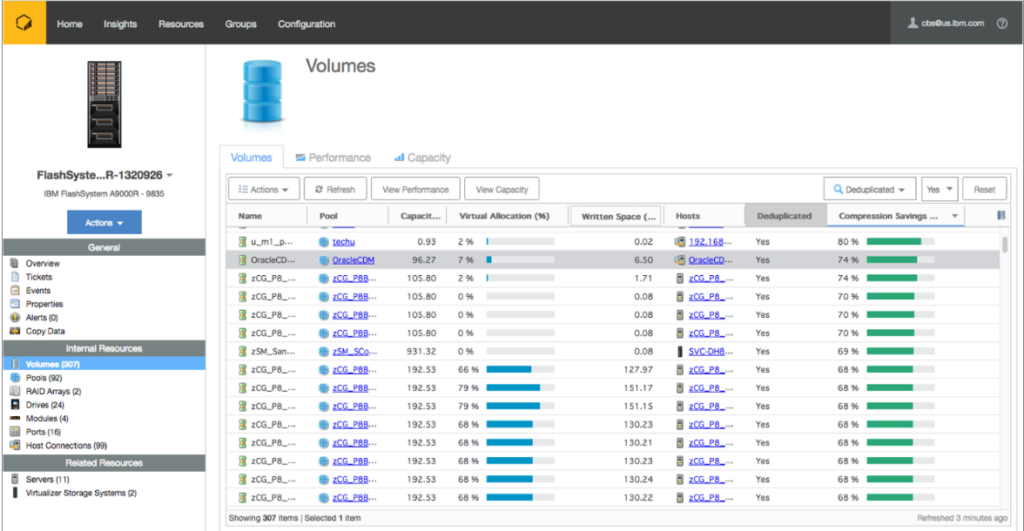Click the host icon beside SVC-DH8 link
Screen dimensions: 1024x531
point(680,351)
